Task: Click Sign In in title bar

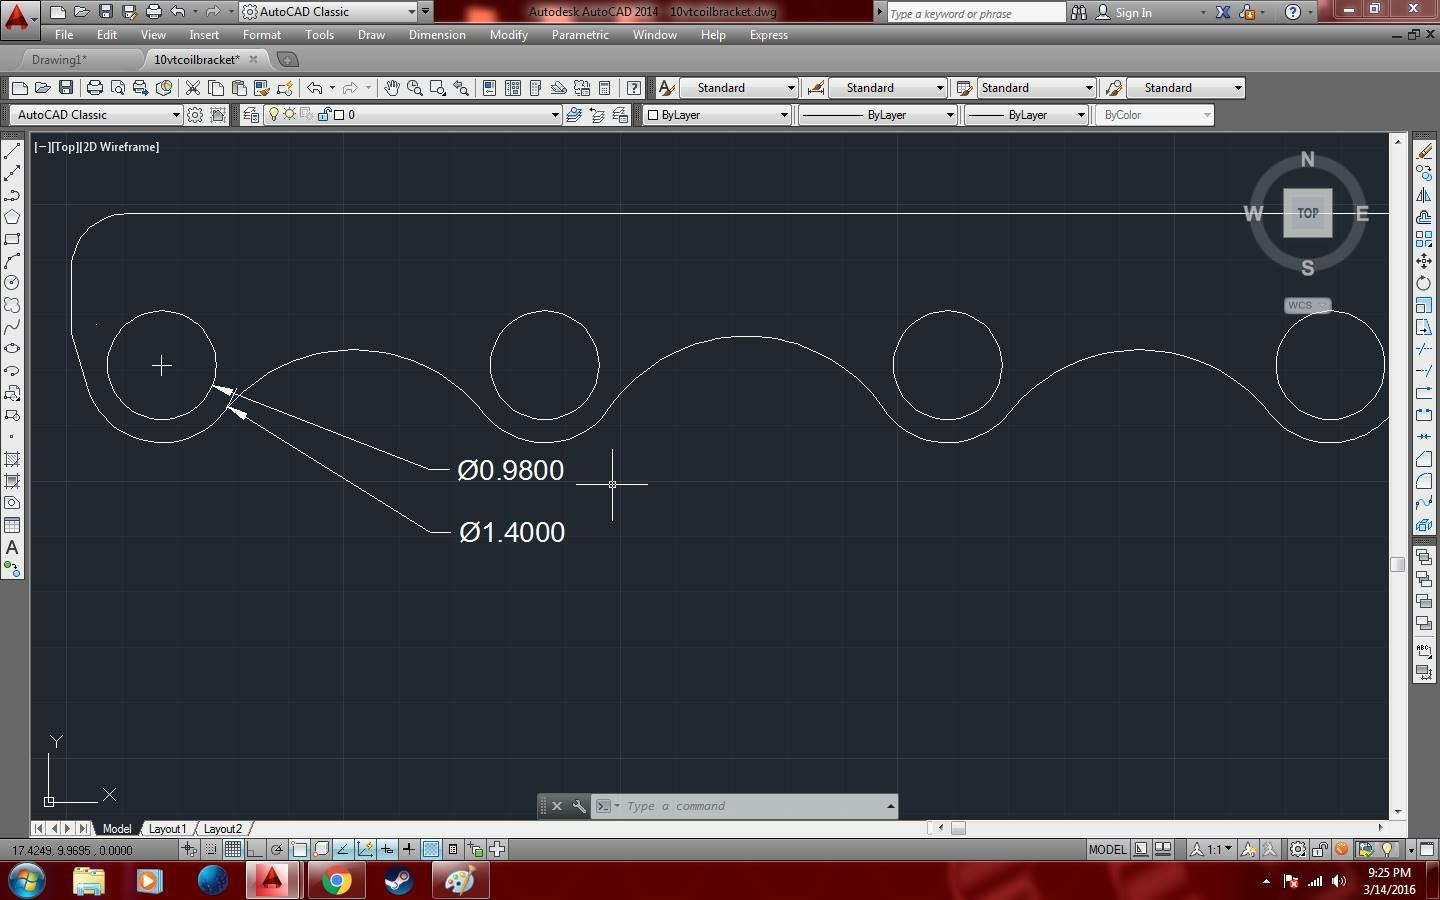Action: click(1133, 13)
